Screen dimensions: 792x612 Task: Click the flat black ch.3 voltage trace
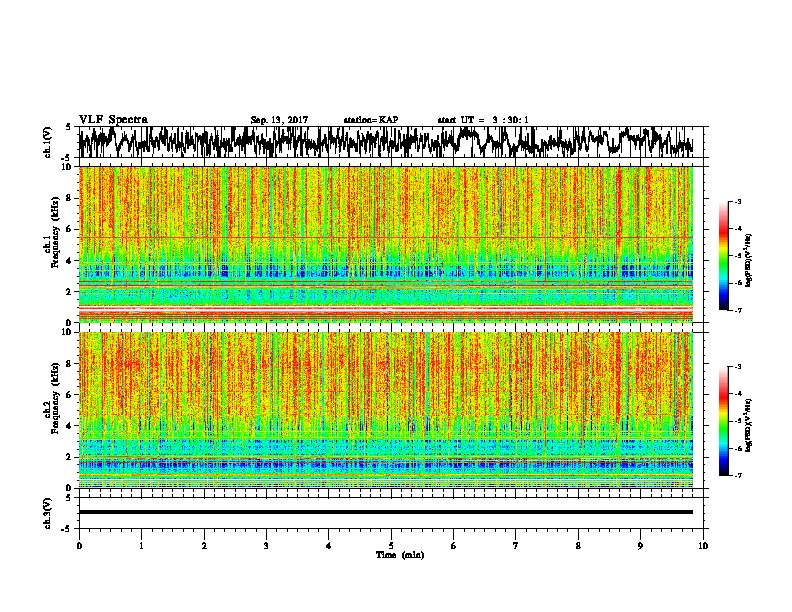385,512
